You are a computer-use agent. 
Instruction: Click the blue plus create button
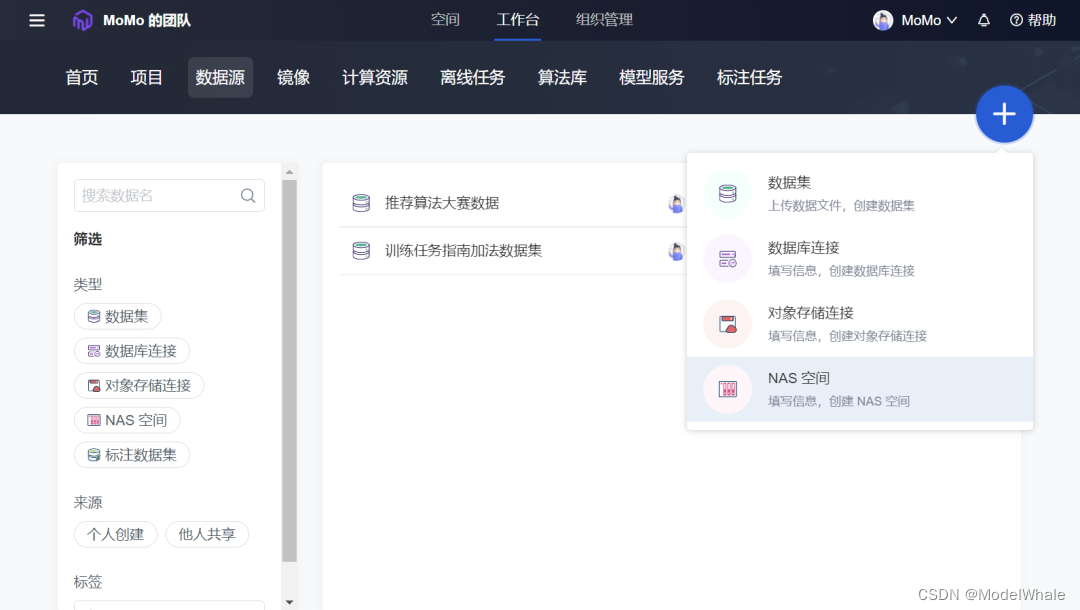point(1004,114)
